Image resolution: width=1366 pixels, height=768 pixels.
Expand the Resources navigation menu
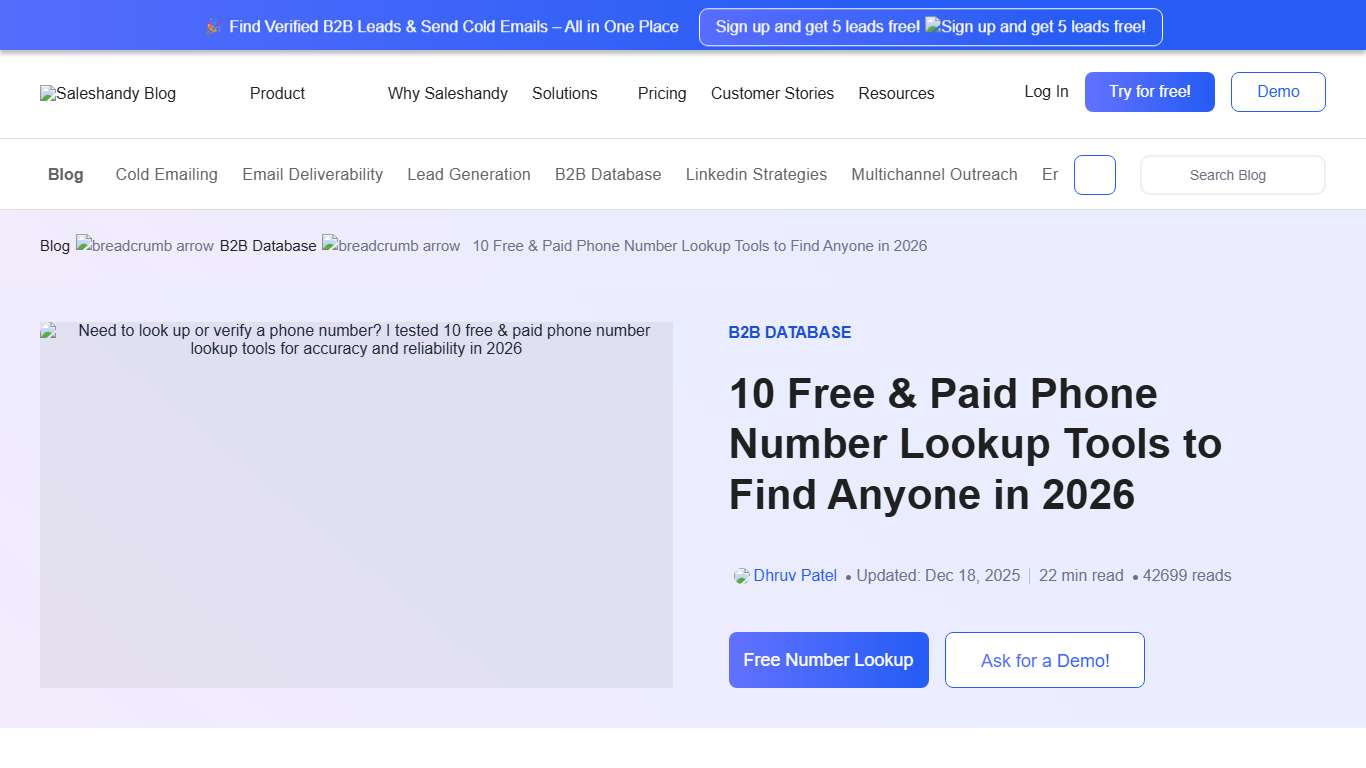coord(896,93)
